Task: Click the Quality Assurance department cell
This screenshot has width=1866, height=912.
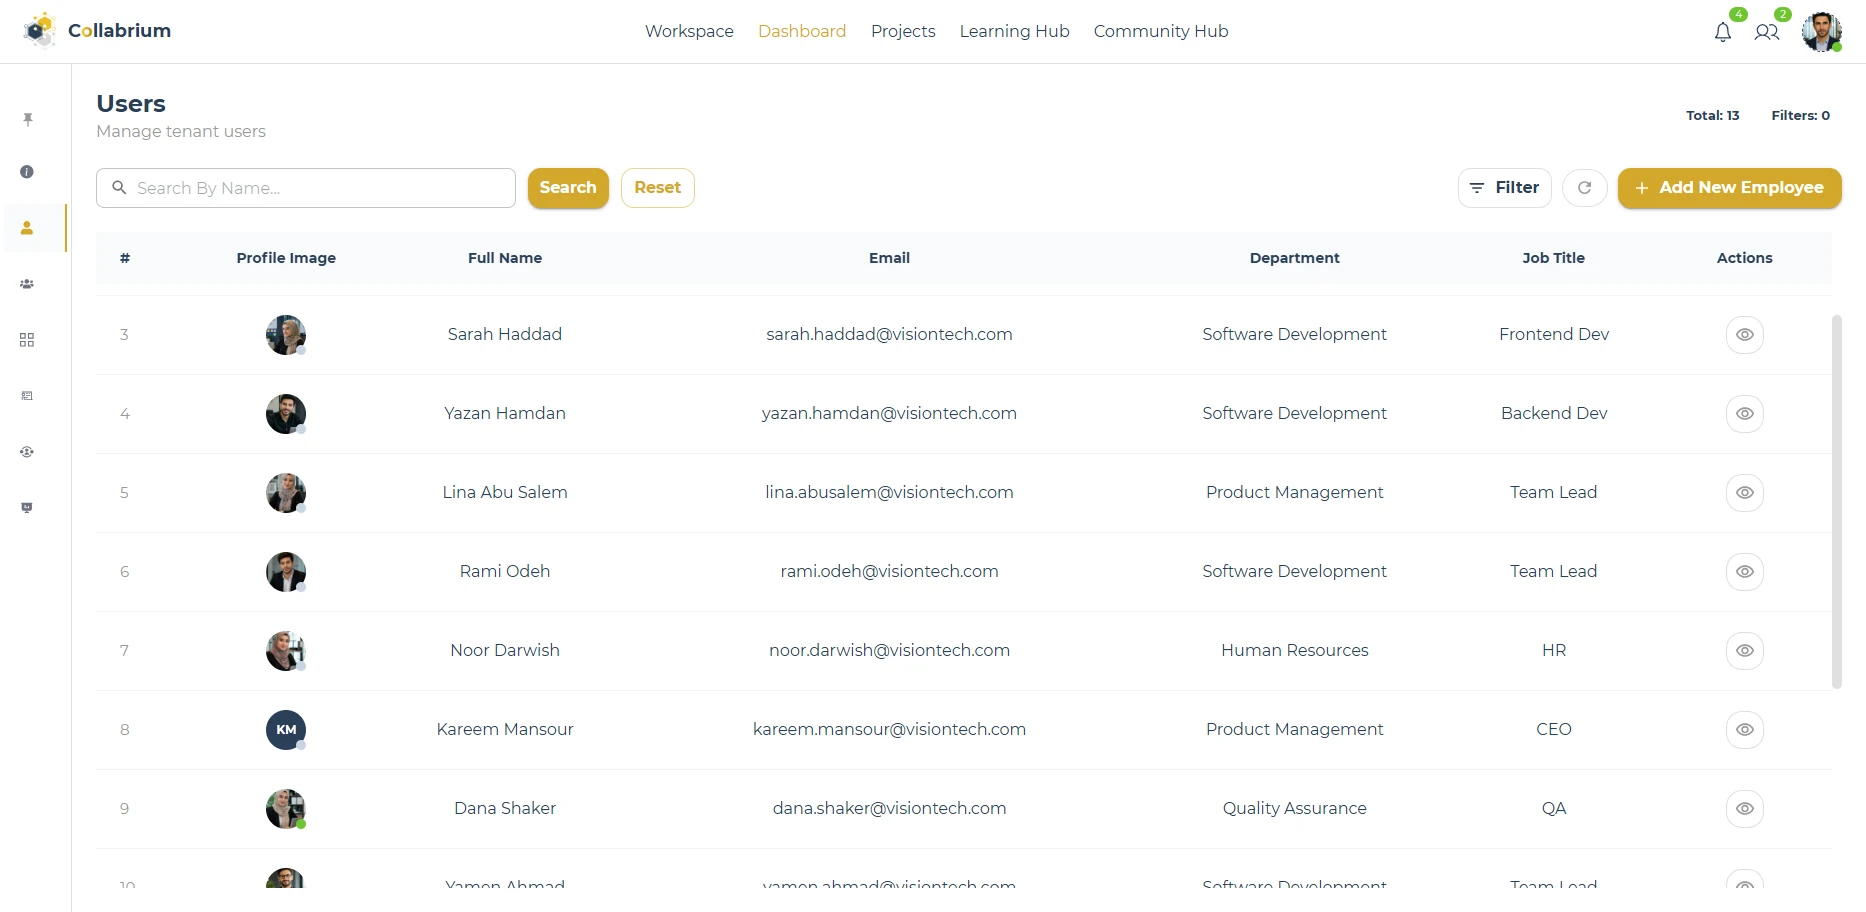Action: point(1294,808)
